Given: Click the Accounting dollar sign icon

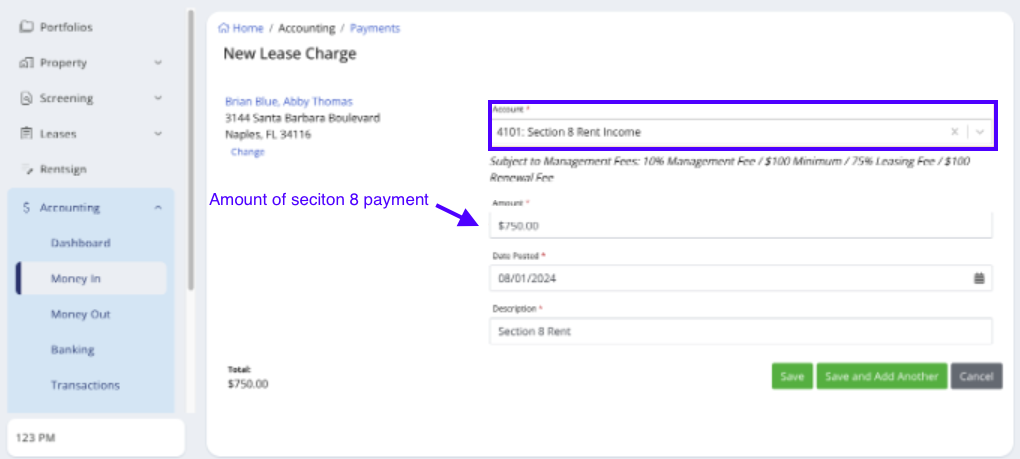Looking at the screenshot, I should pos(26,208).
